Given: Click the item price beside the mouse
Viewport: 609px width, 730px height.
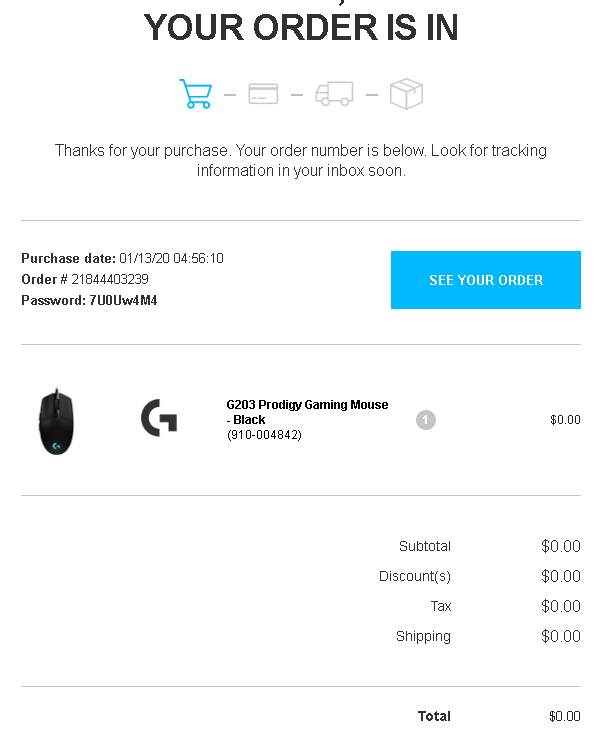Looking at the screenshot, I should (565, 420).
